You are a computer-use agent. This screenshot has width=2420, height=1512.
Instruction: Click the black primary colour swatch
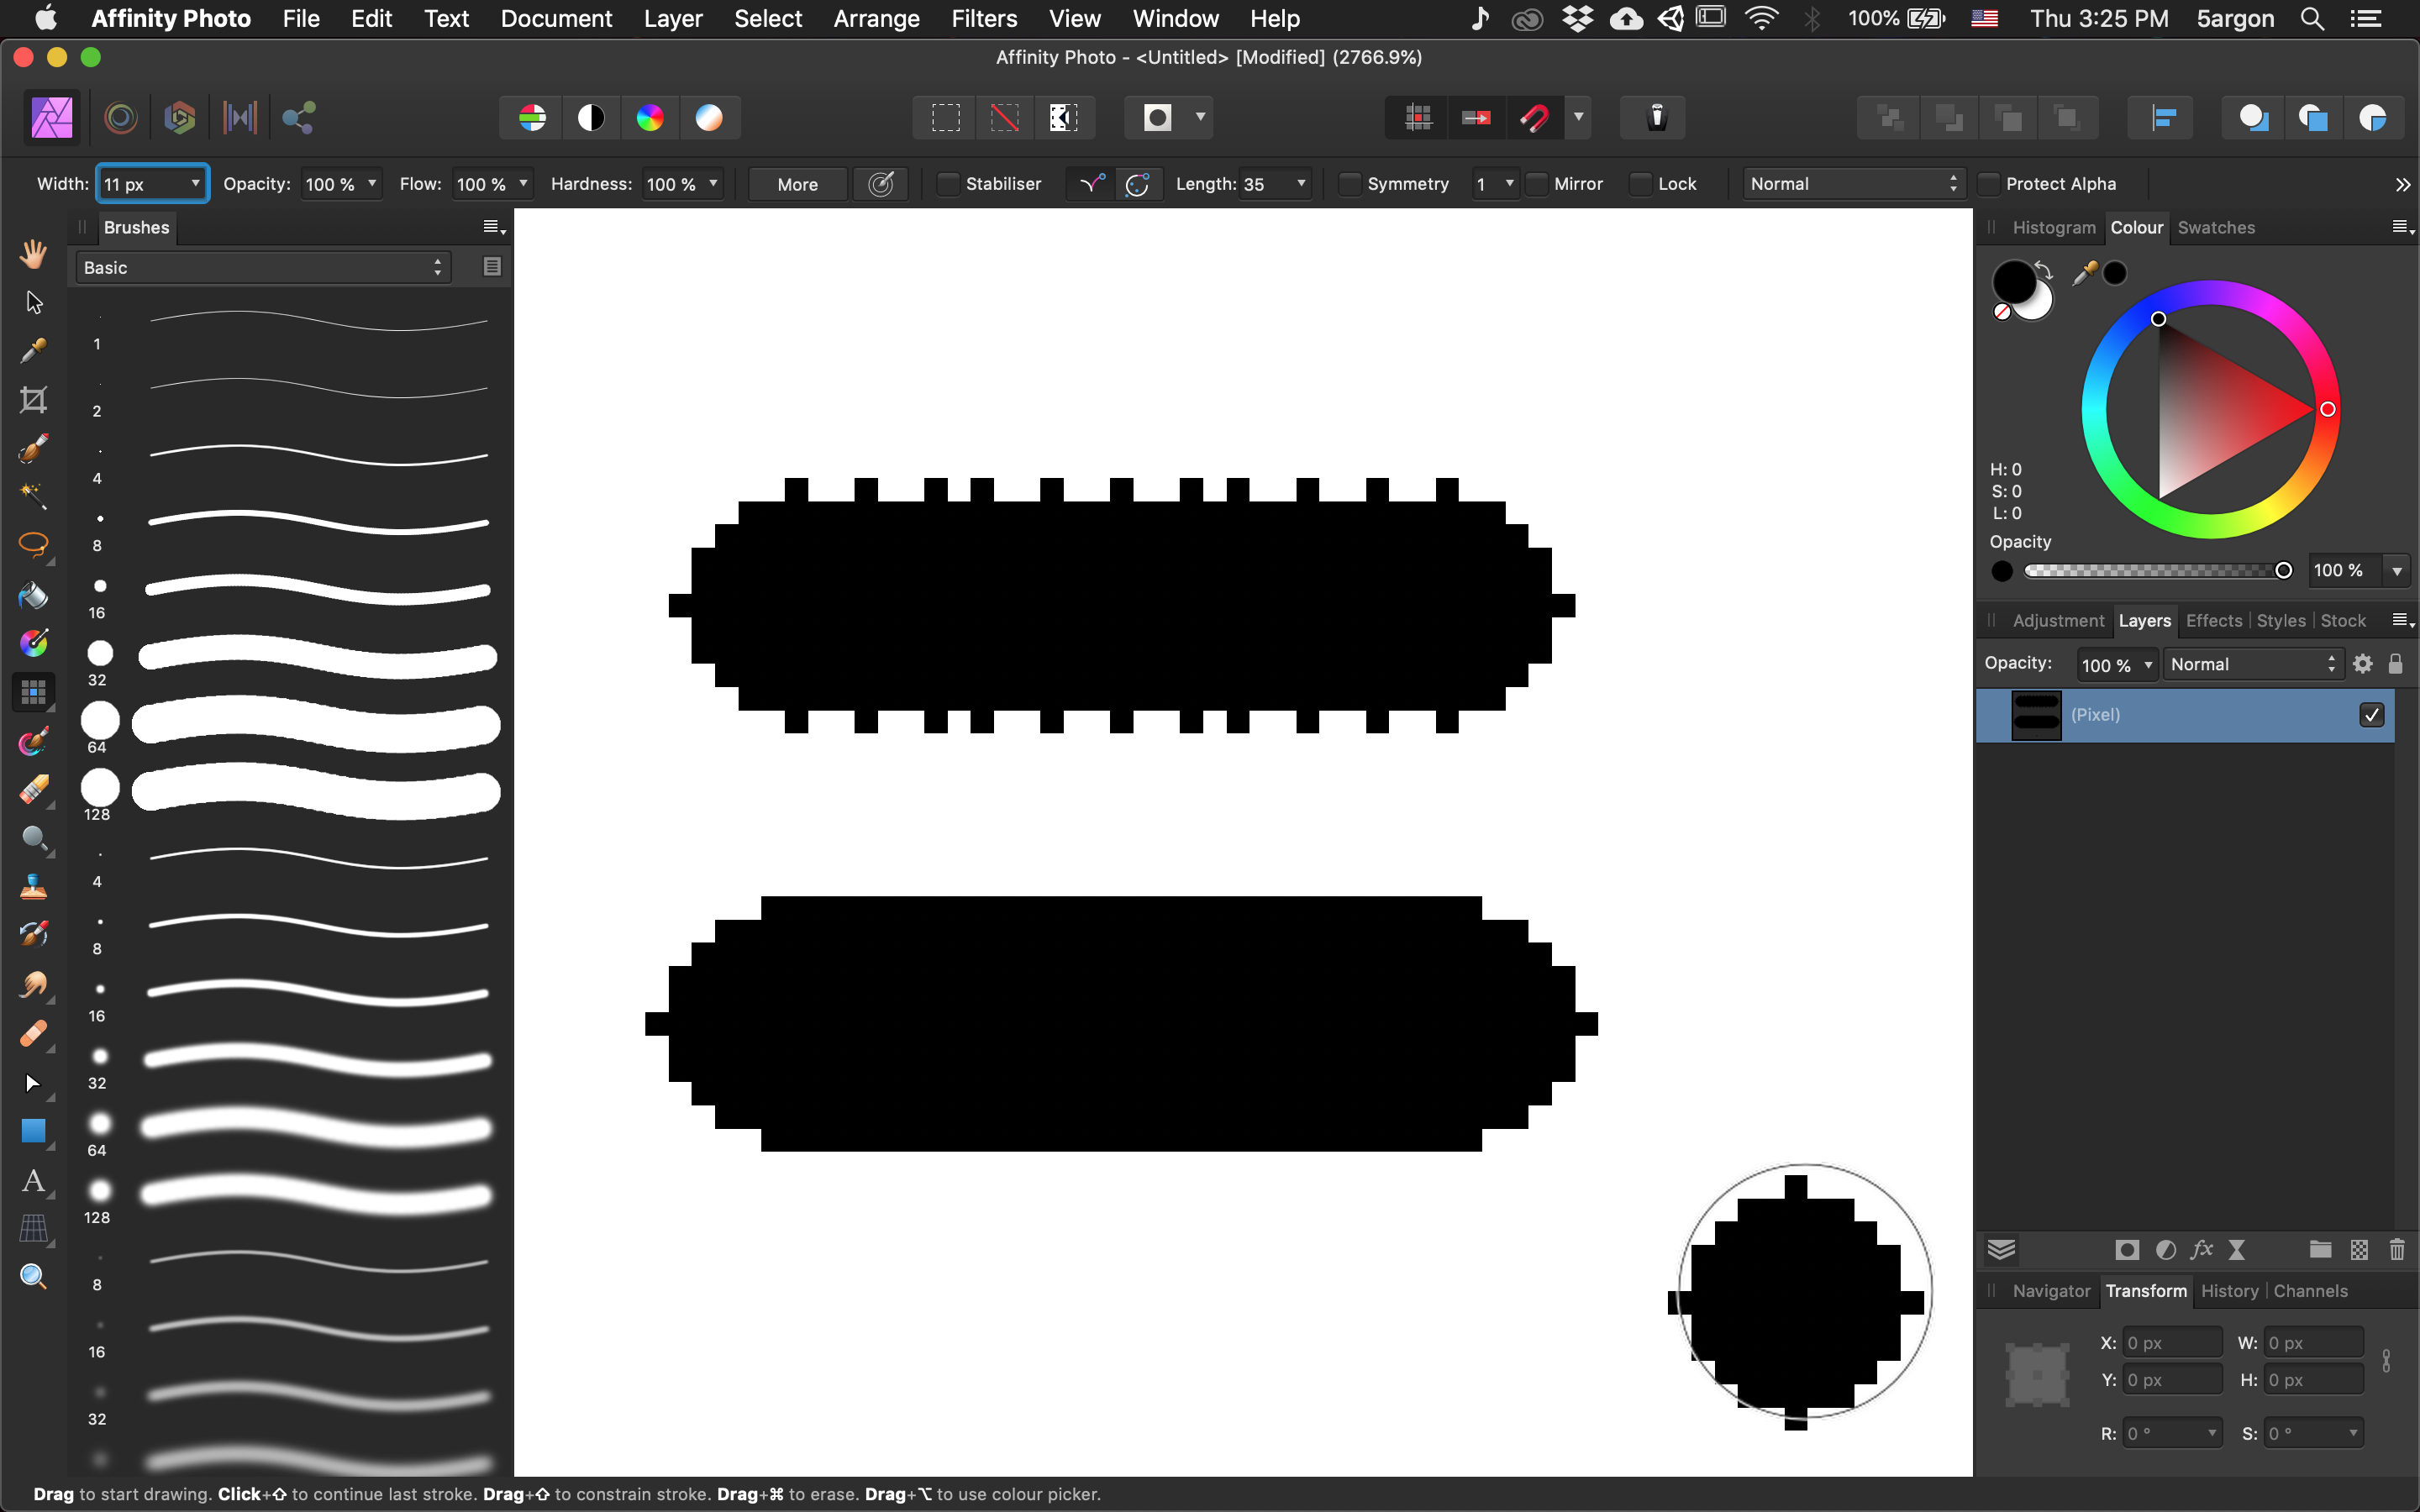pyautogui.click(x=2014, y=282)
